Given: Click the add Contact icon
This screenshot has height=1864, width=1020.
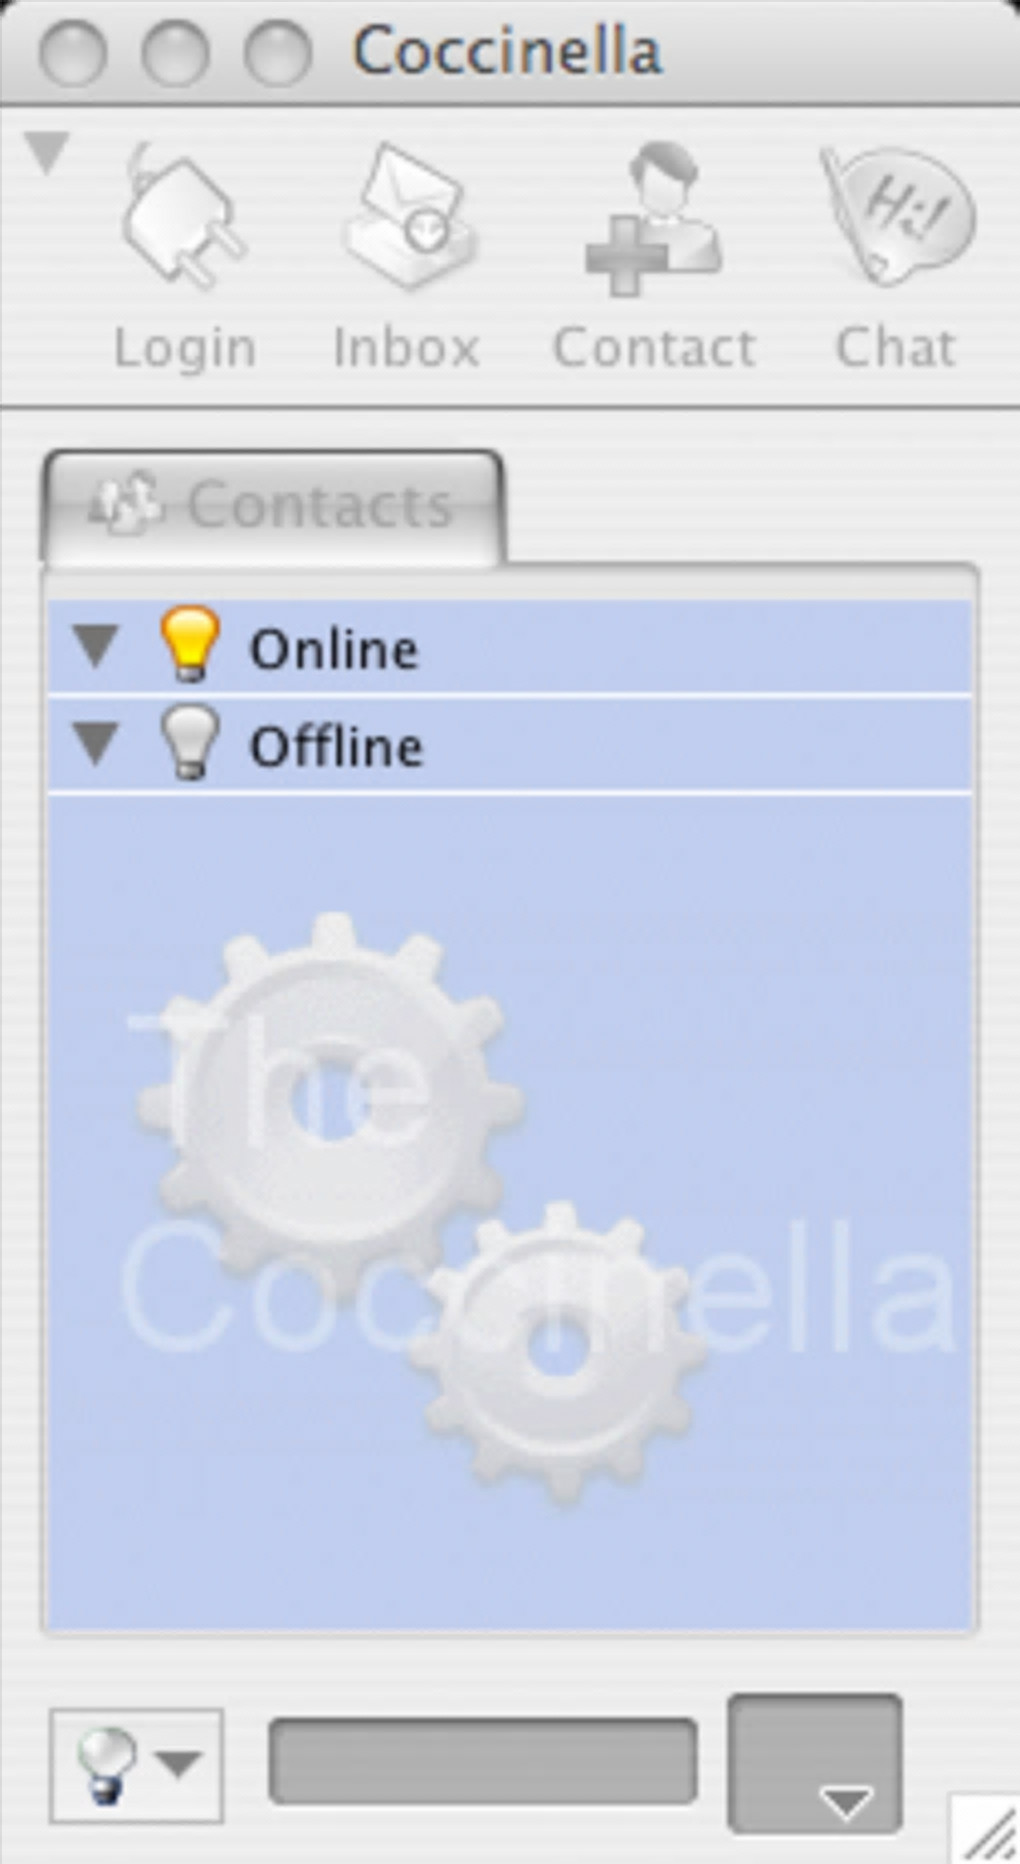Looking at the screenshot, I should [653, 218].
